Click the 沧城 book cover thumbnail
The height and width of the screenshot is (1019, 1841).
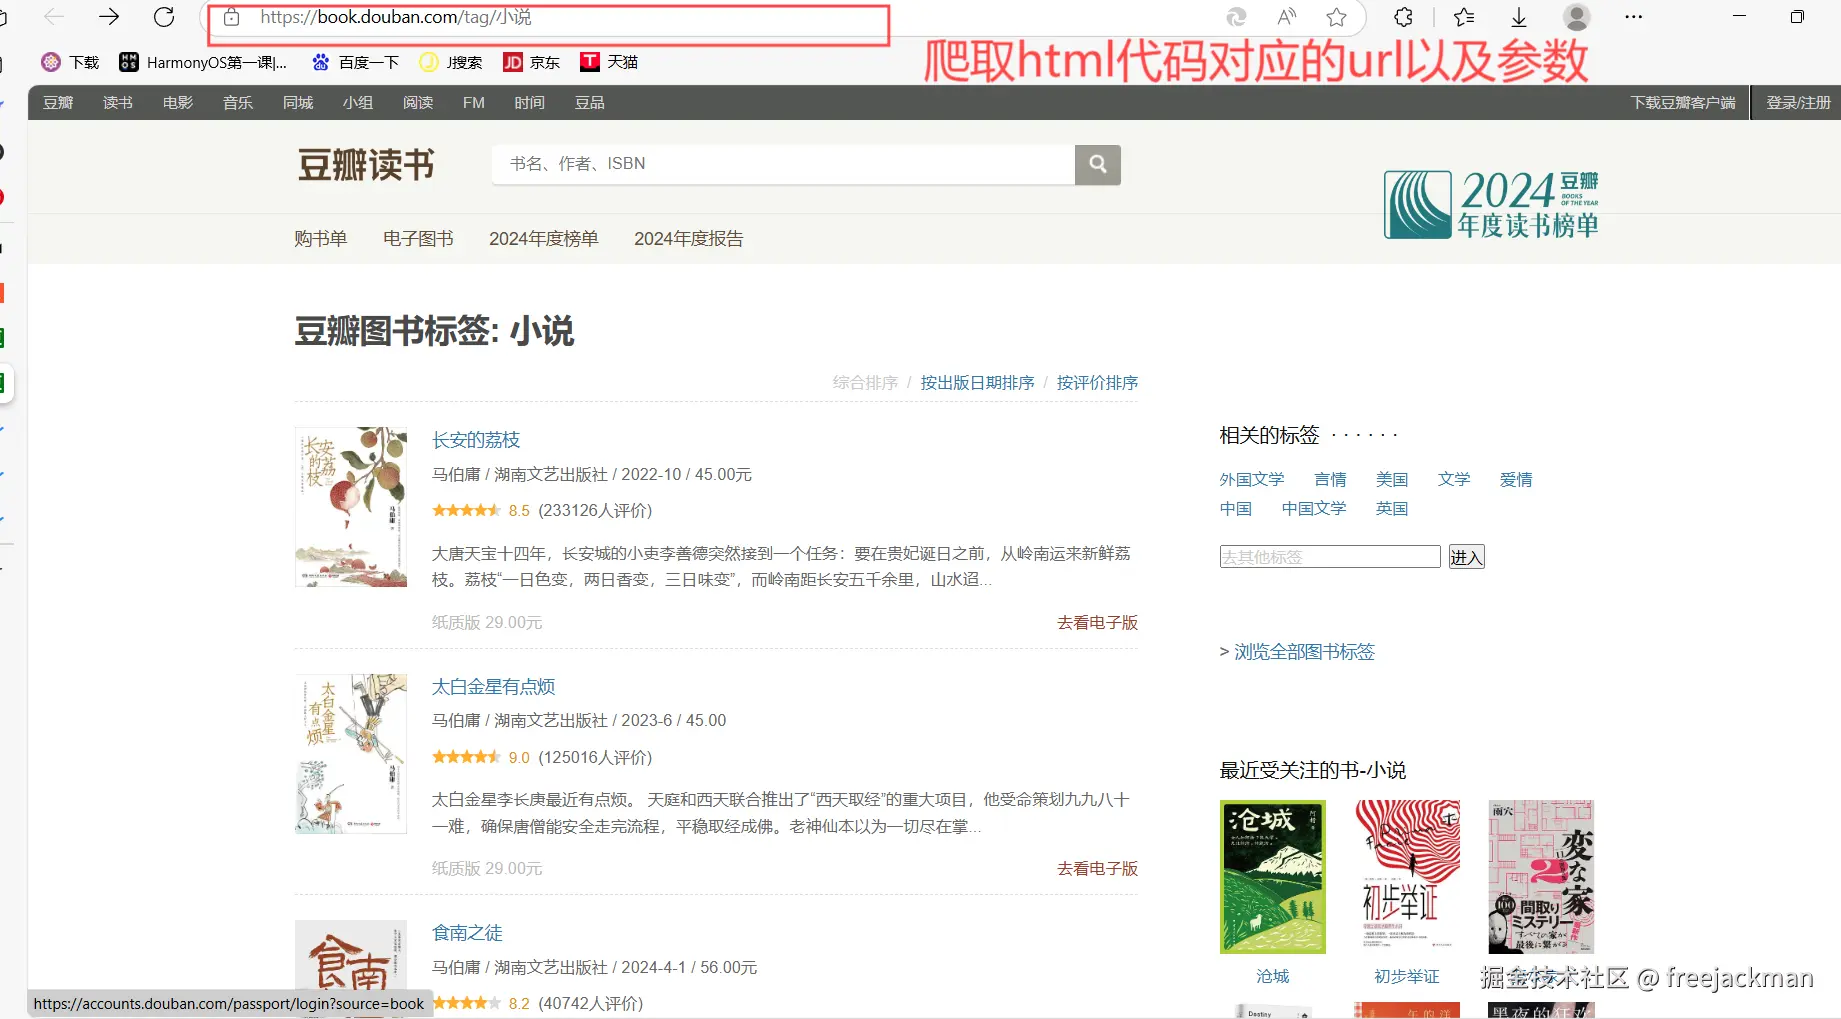pos(1273,877)
